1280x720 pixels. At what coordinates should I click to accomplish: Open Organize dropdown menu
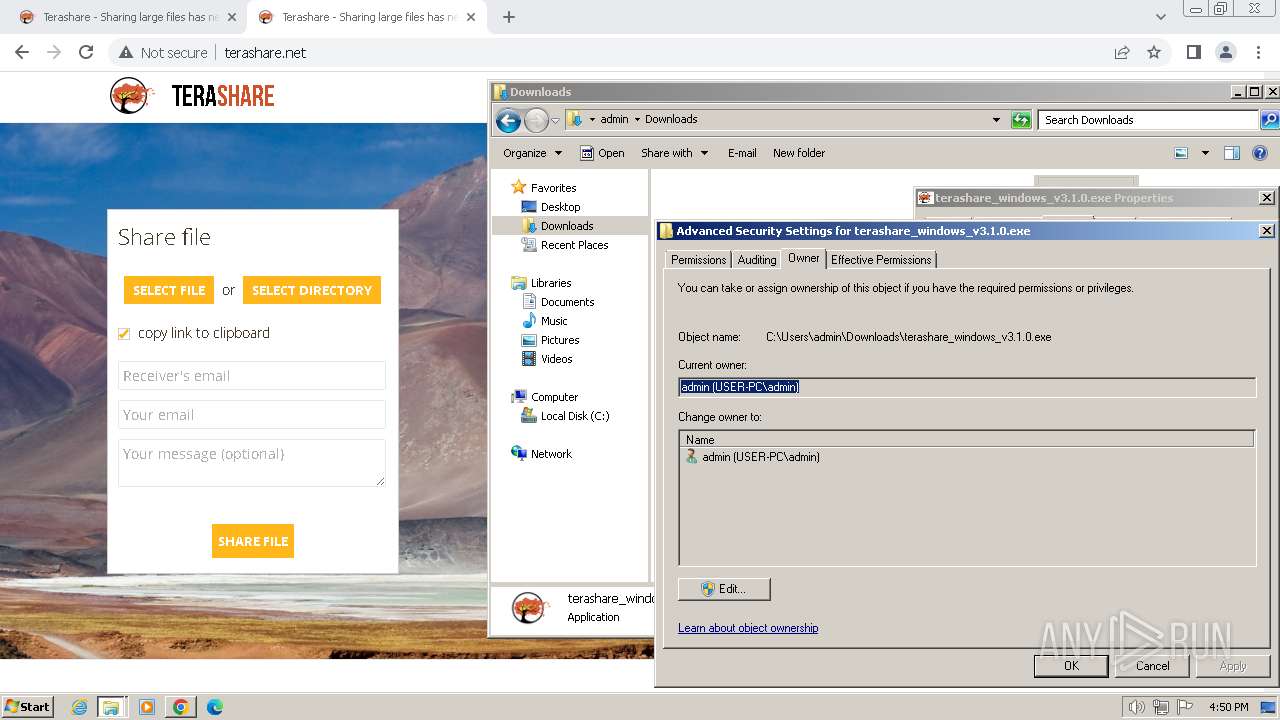click(532, 153)
